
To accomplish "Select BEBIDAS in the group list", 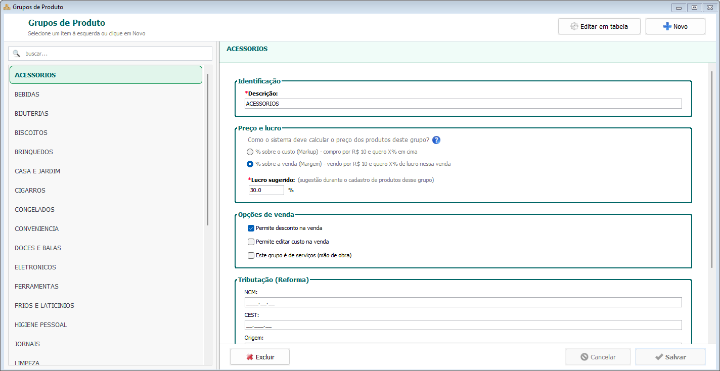I will [106, 94].
